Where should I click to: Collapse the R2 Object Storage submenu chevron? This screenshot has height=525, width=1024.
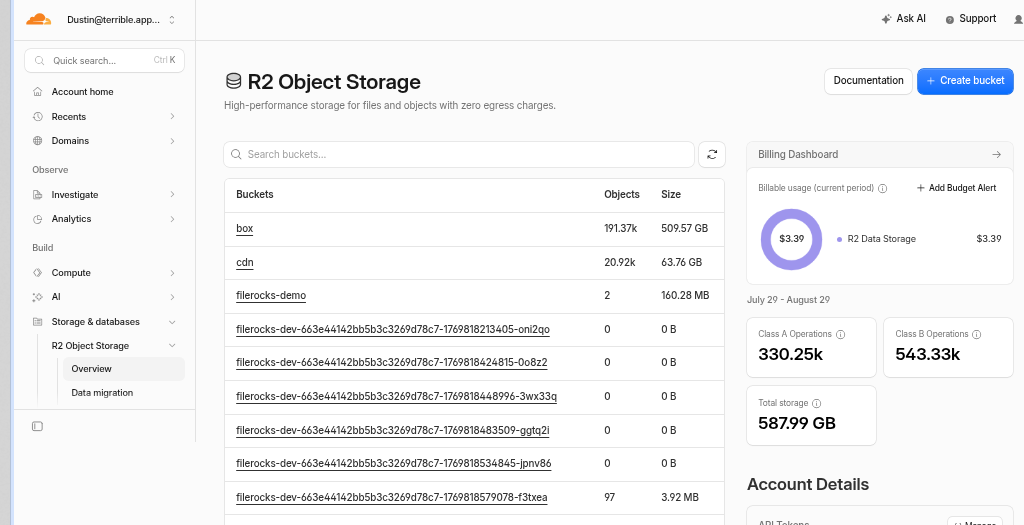(x=172, y=345)
